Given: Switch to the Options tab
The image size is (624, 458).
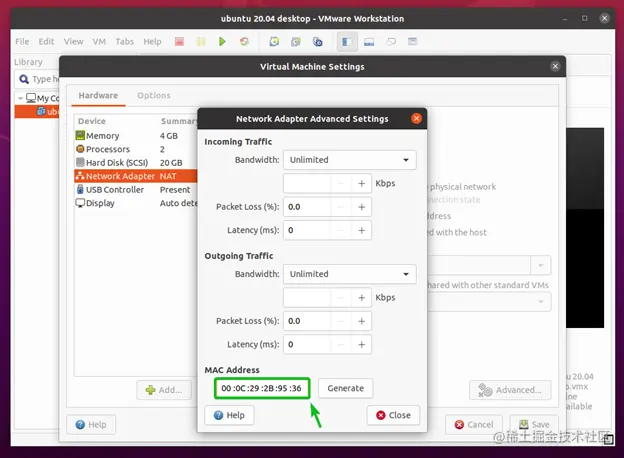Looking at the screenshot, I should pos(154,95).
